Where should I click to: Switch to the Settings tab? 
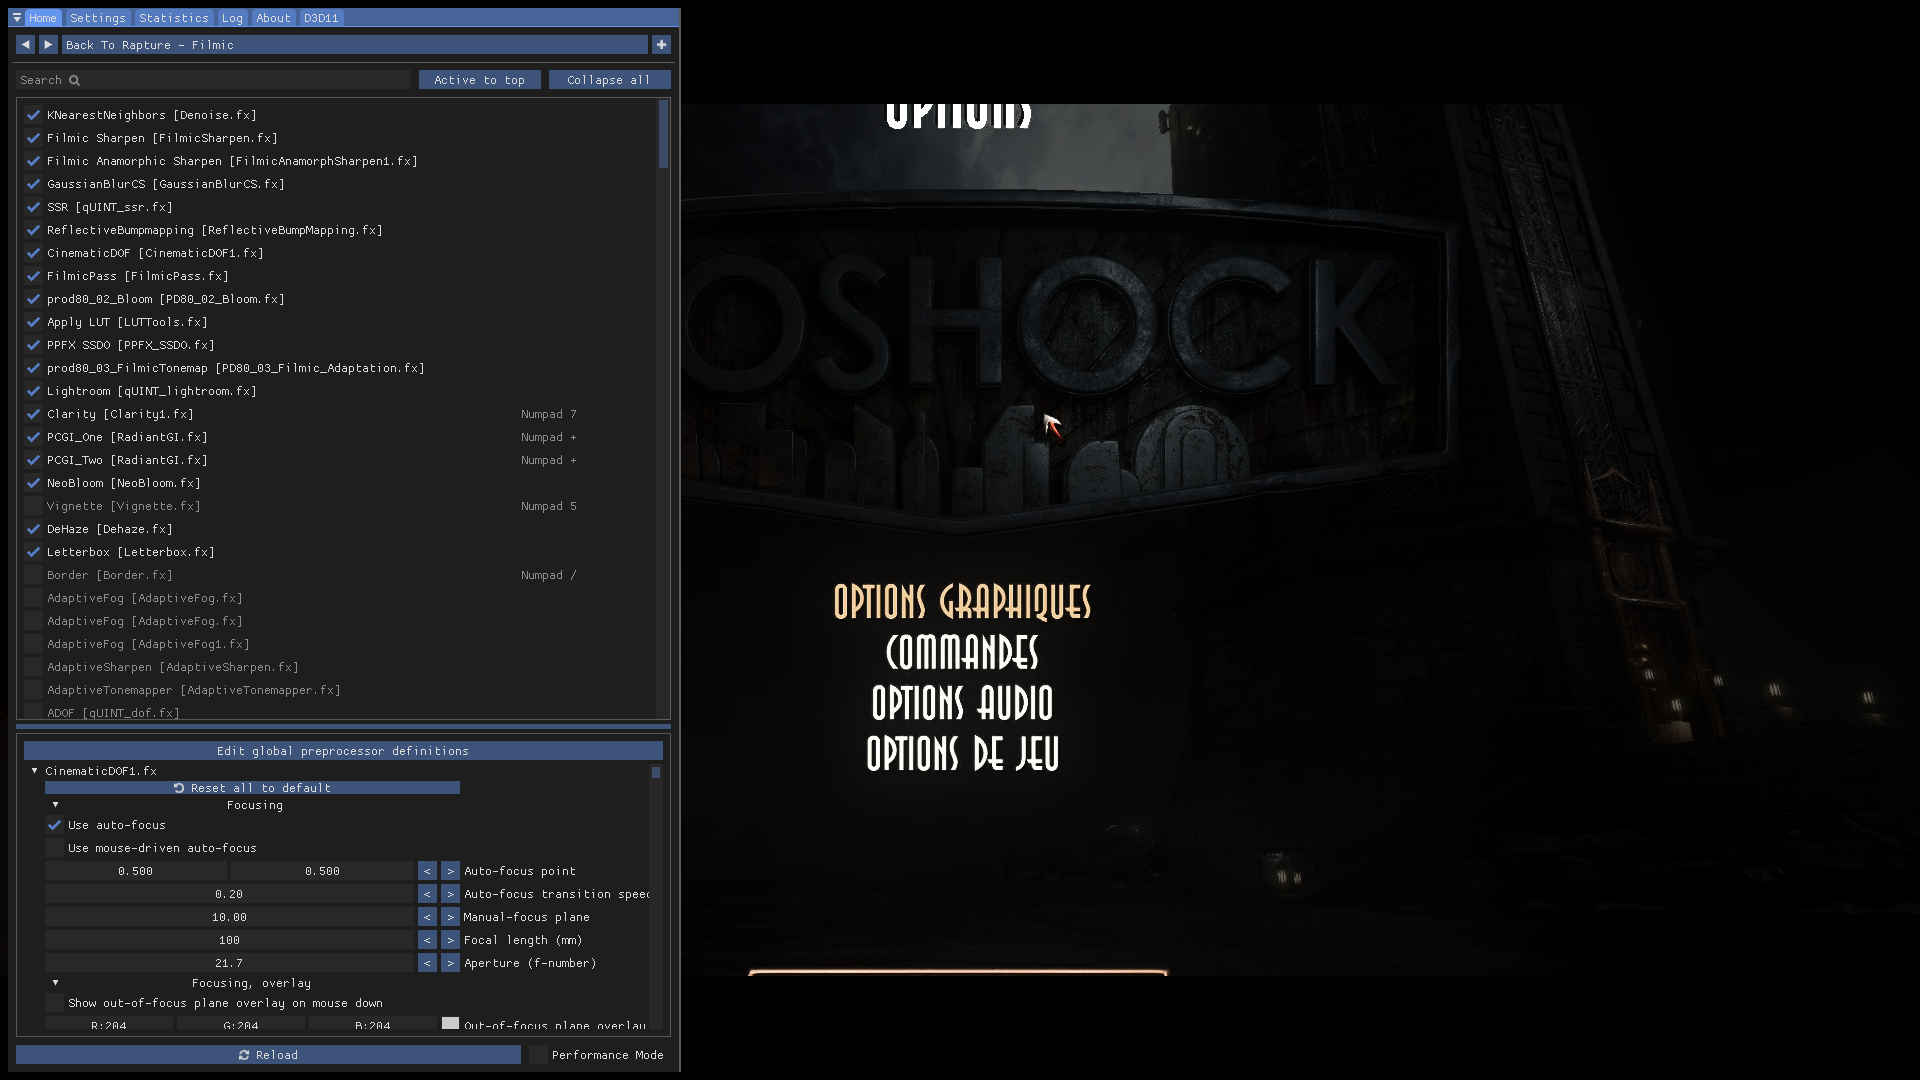point(97,17)
